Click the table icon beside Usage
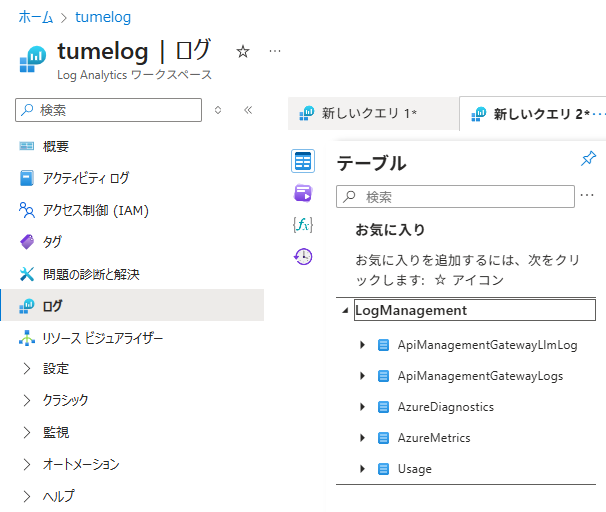 383,469
